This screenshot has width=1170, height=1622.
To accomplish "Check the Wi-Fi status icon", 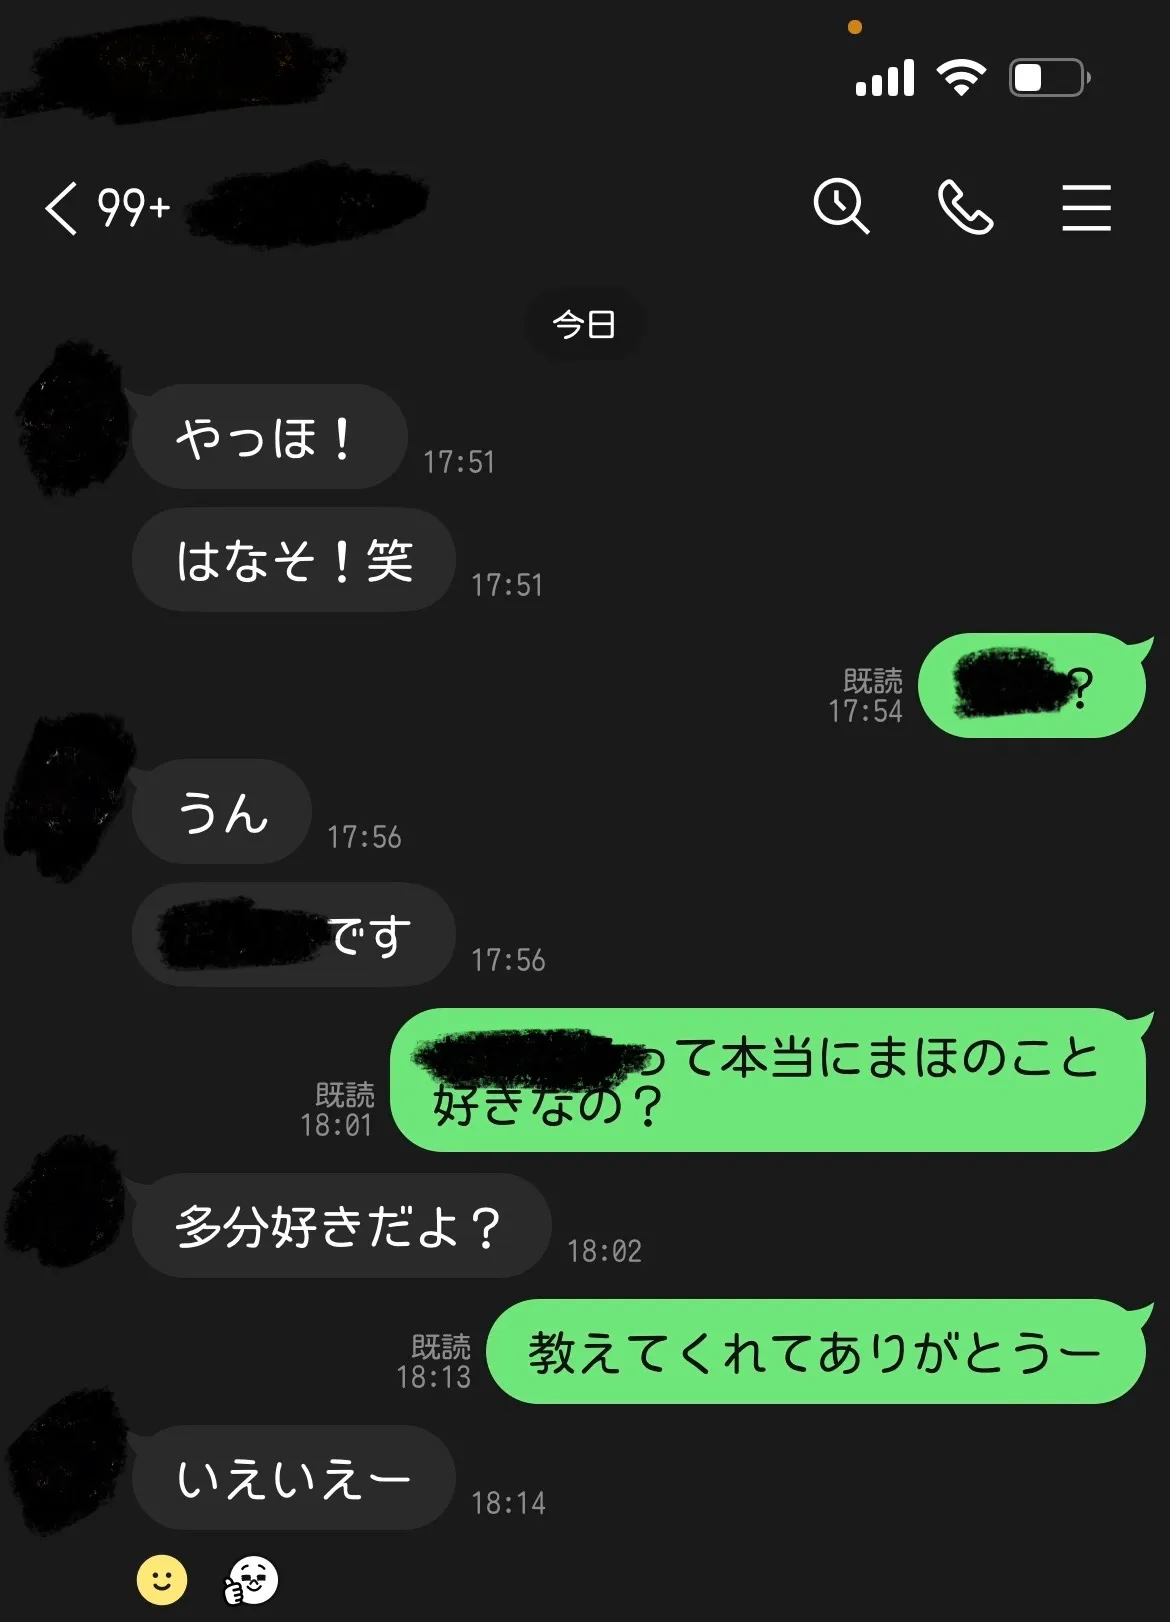I will pyautogui.click(x=961, y=77).
